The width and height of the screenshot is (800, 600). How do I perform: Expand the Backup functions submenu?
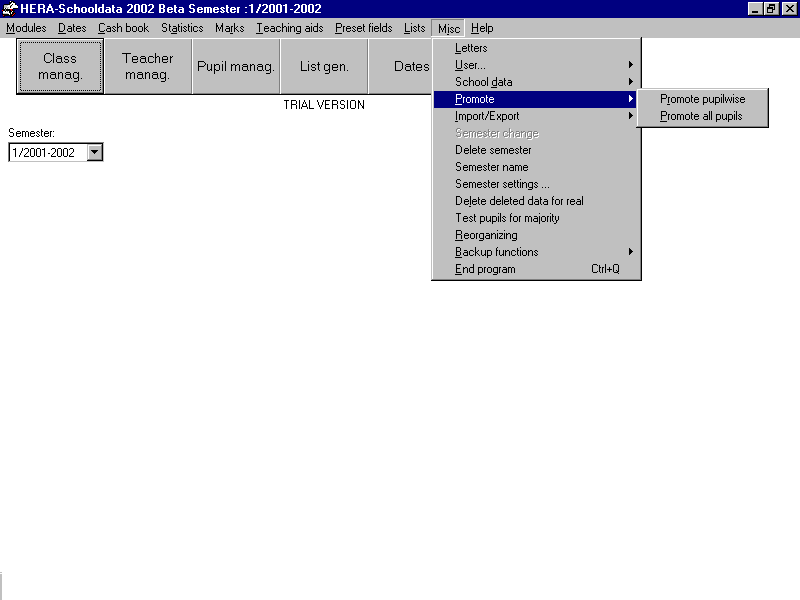(x=536, y=252)
